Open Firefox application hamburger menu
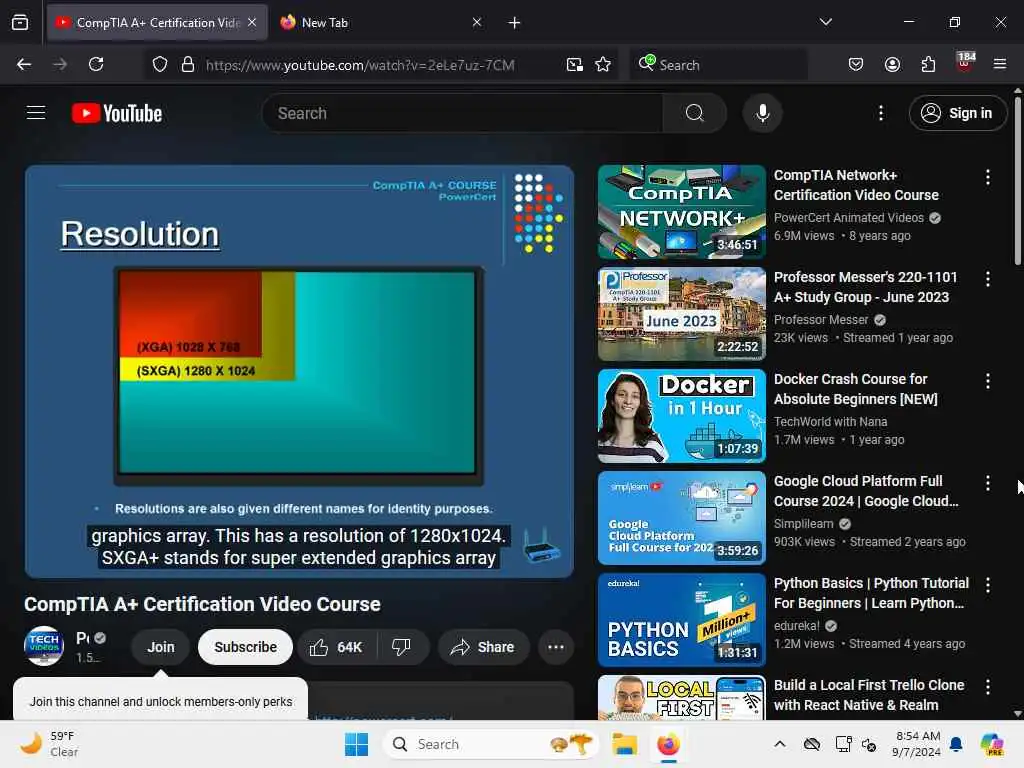Screen dimensions: 1024x768 (x=1000, y=64)
